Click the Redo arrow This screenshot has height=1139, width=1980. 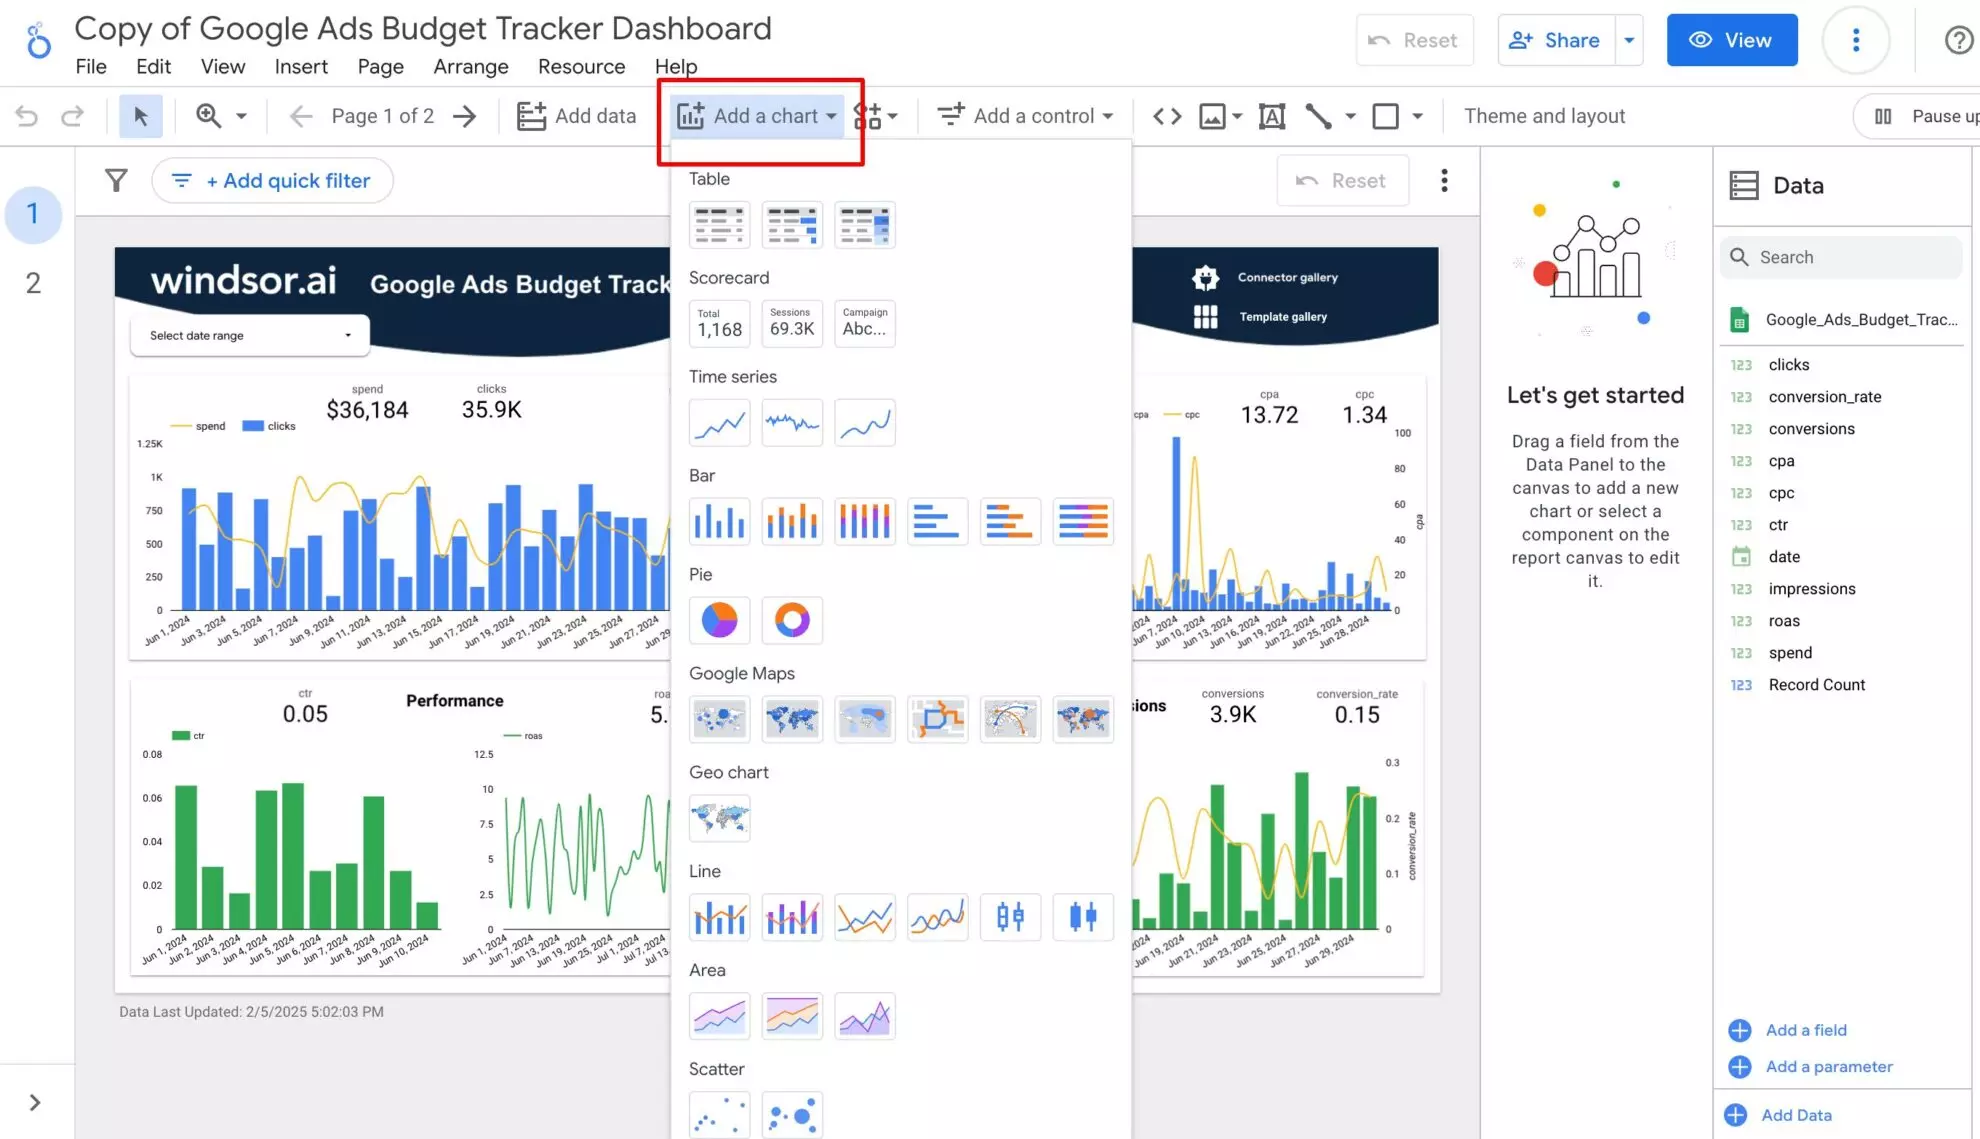point(72,116)
